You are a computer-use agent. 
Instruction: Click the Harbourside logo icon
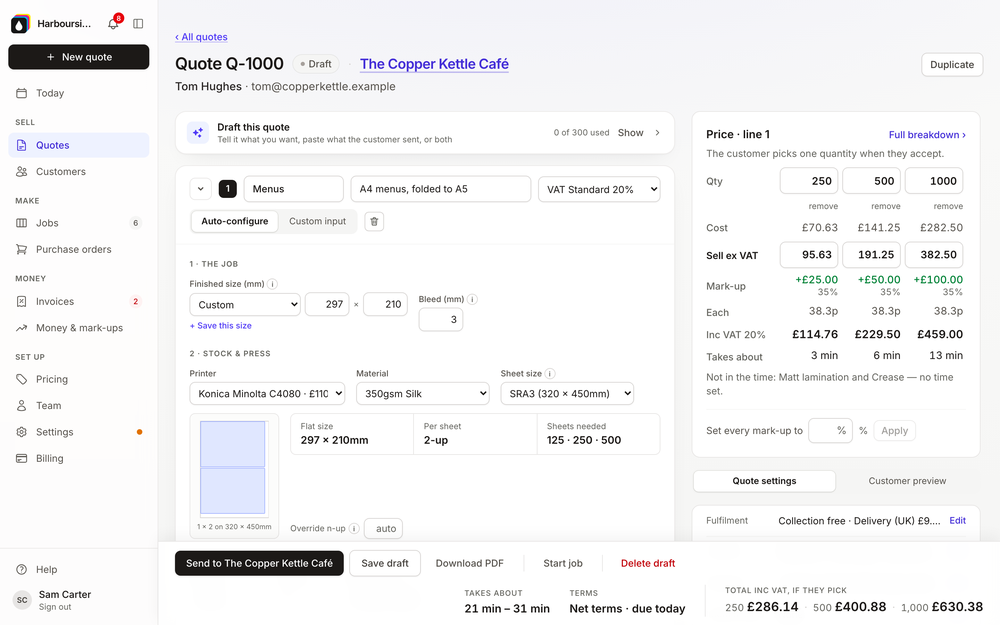[x=20, y=24]
